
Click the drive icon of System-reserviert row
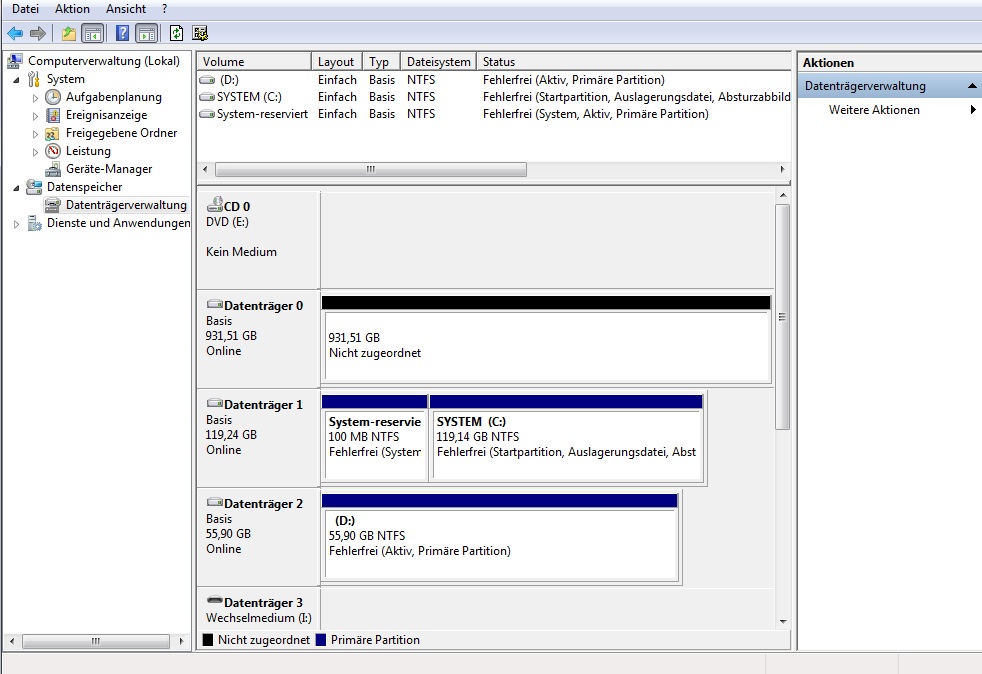[x=207, y=114]
